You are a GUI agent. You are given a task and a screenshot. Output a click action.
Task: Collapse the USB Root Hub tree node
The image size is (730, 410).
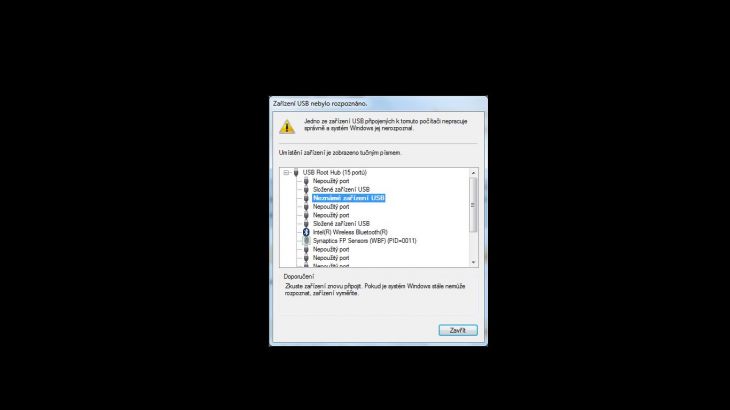point(286,173)
